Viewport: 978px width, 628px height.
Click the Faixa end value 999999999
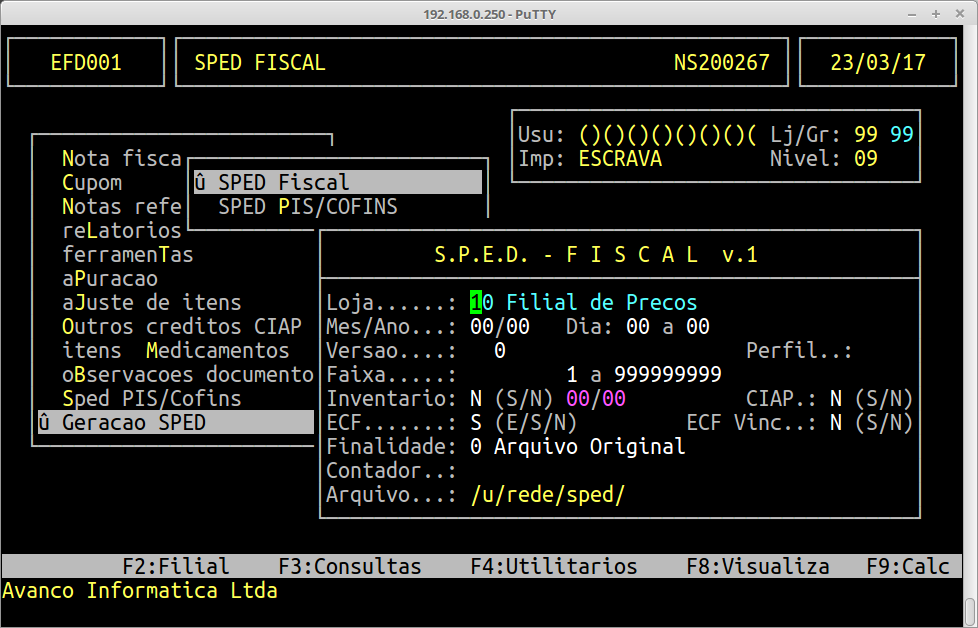pos(668,375)
